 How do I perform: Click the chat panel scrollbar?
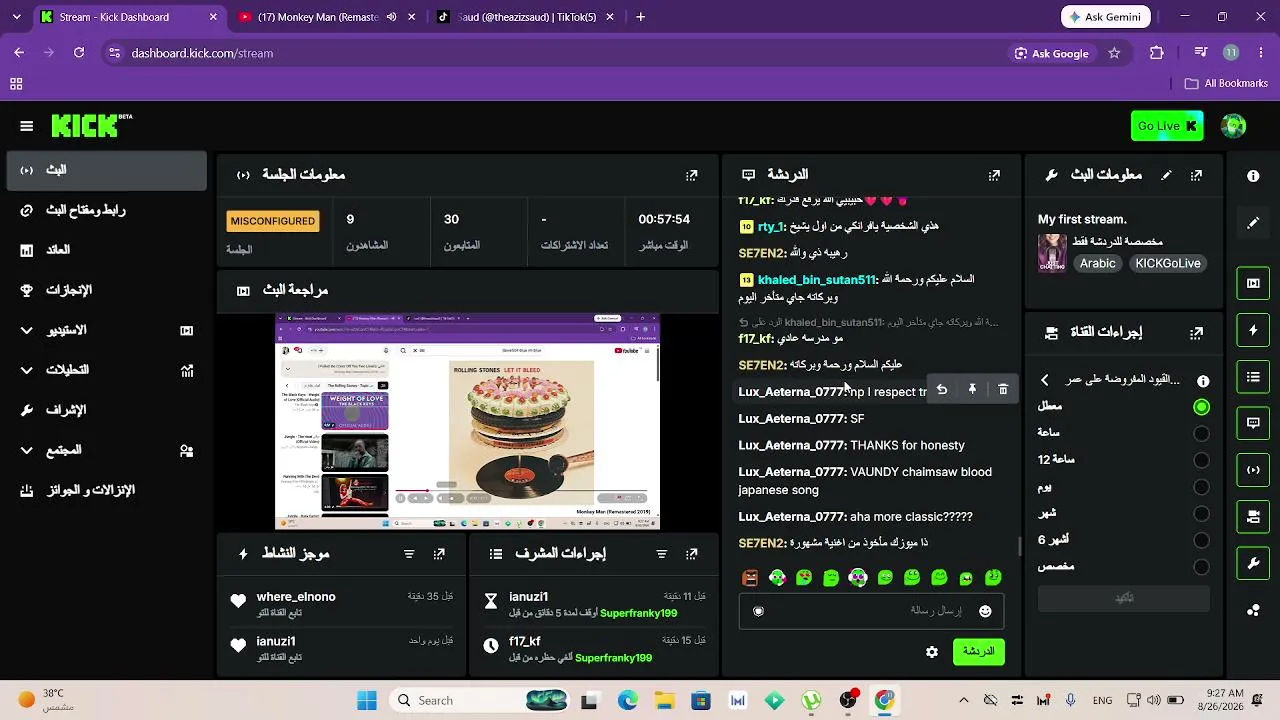(x=1019, y=546)
